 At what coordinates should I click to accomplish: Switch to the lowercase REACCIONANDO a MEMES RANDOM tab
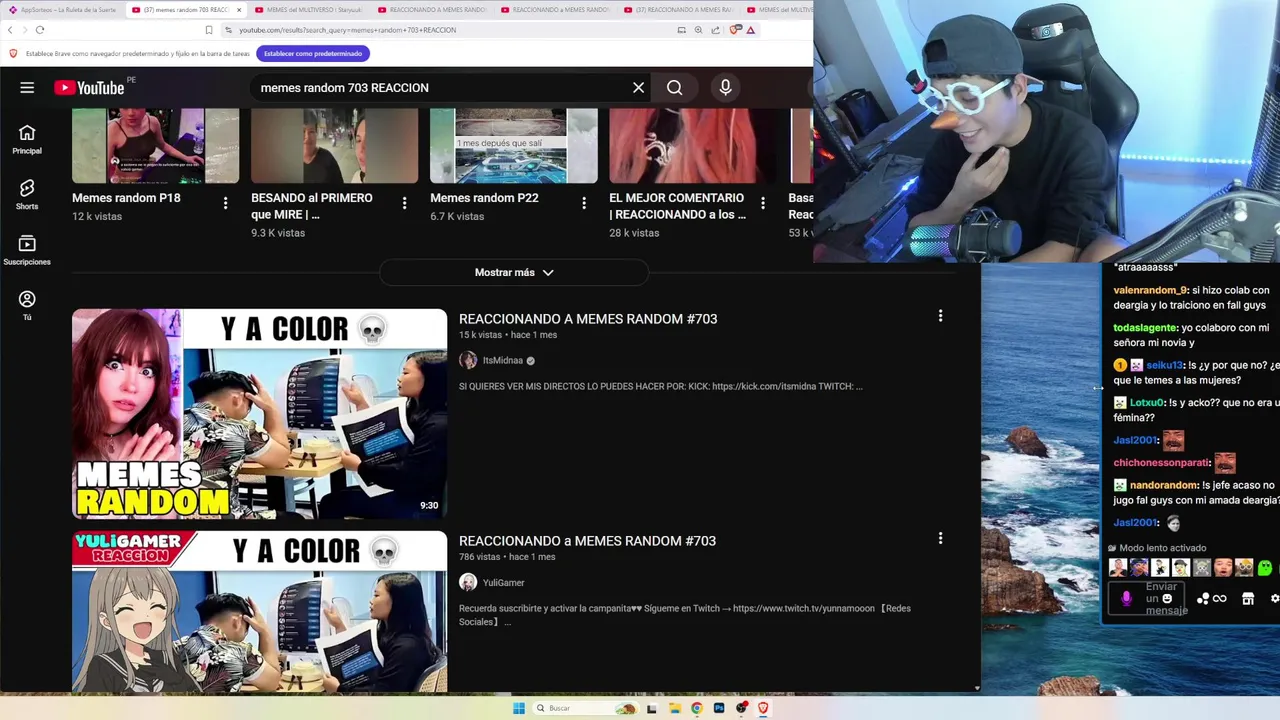554,10
